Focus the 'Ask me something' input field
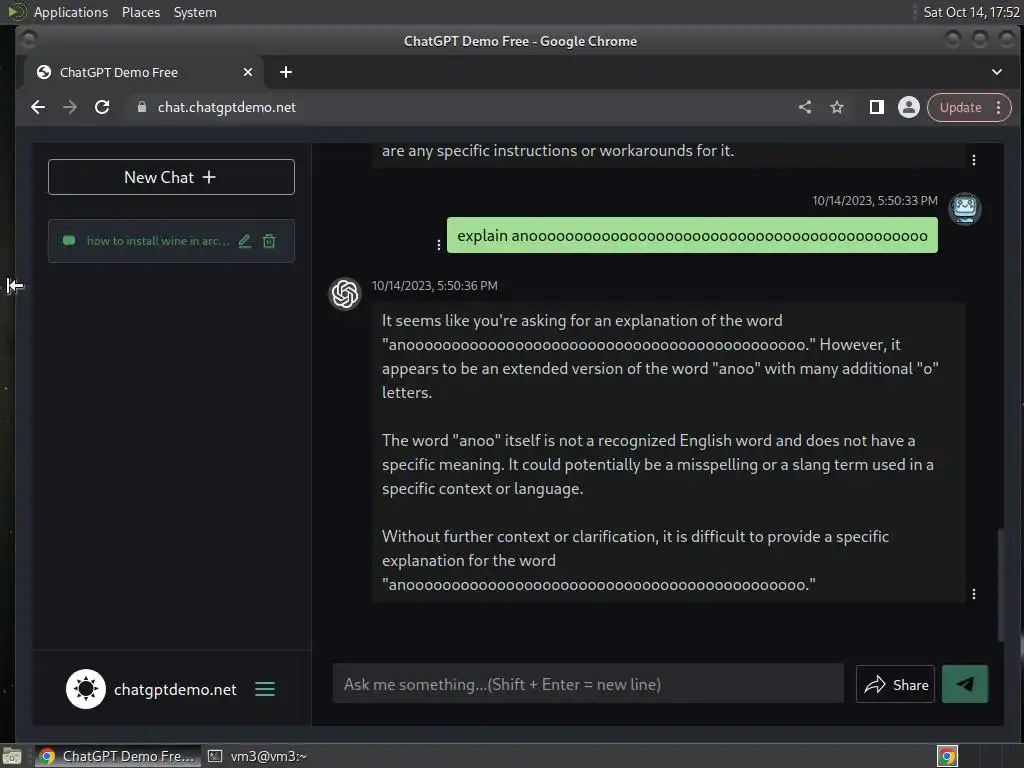This screenshot has width=1024, height=768. pyautogui.click(x=588, y=684)
